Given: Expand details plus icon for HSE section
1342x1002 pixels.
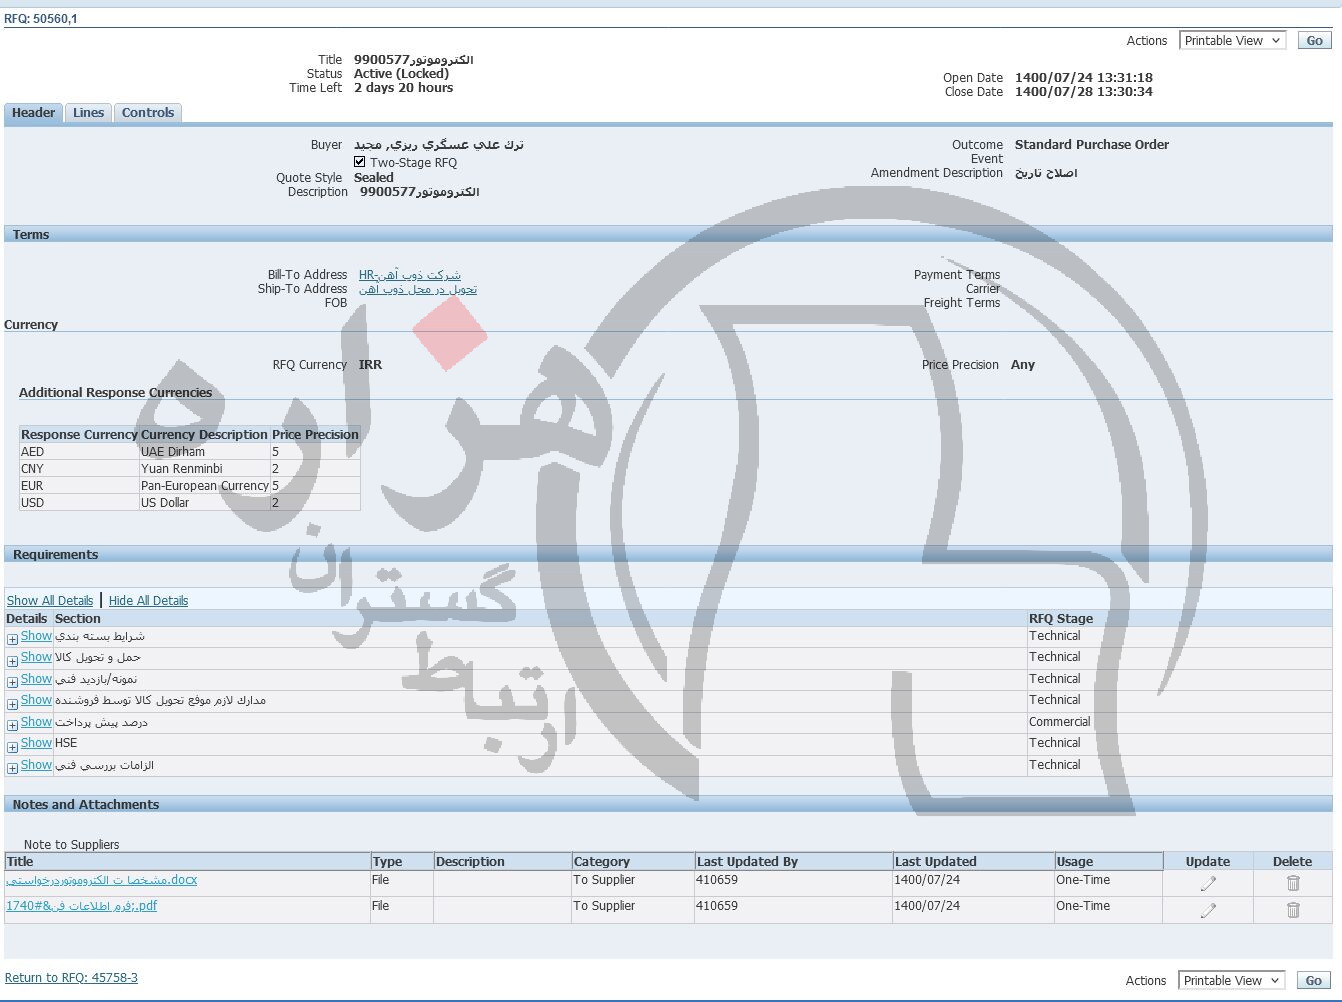Looking at the screenshot, I should 12,747.
